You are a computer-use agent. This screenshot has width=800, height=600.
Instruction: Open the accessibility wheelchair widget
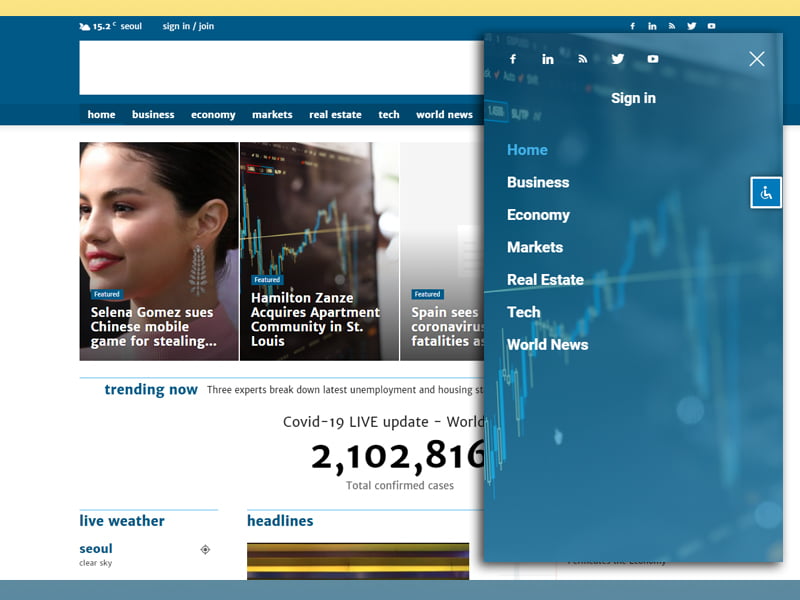[x=766, y=193]
